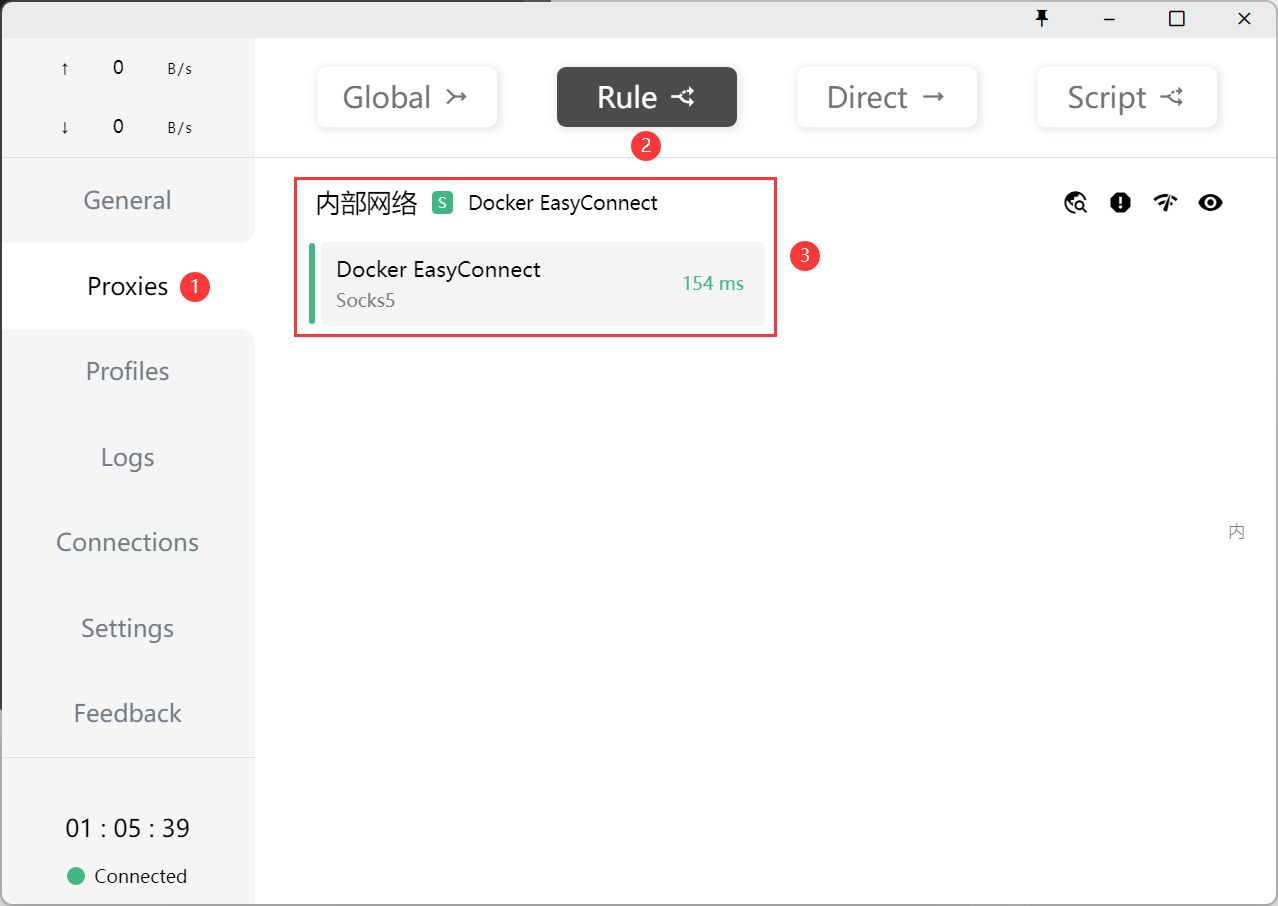This screenshot has width=1278, height=906.
Task: Click the Connected status label
Action: (141, 876)
